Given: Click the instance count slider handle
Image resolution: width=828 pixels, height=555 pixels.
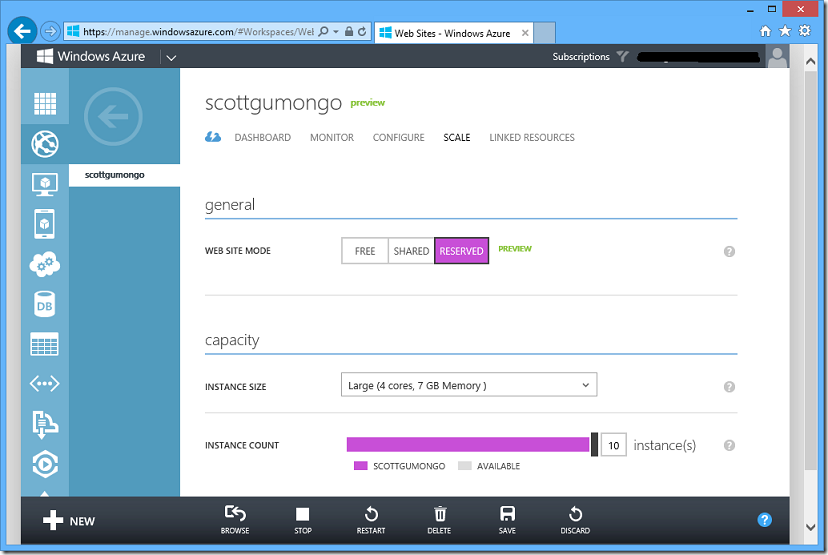Looking at the screenshot, I should pyautogui.click(x=595, y=445).
